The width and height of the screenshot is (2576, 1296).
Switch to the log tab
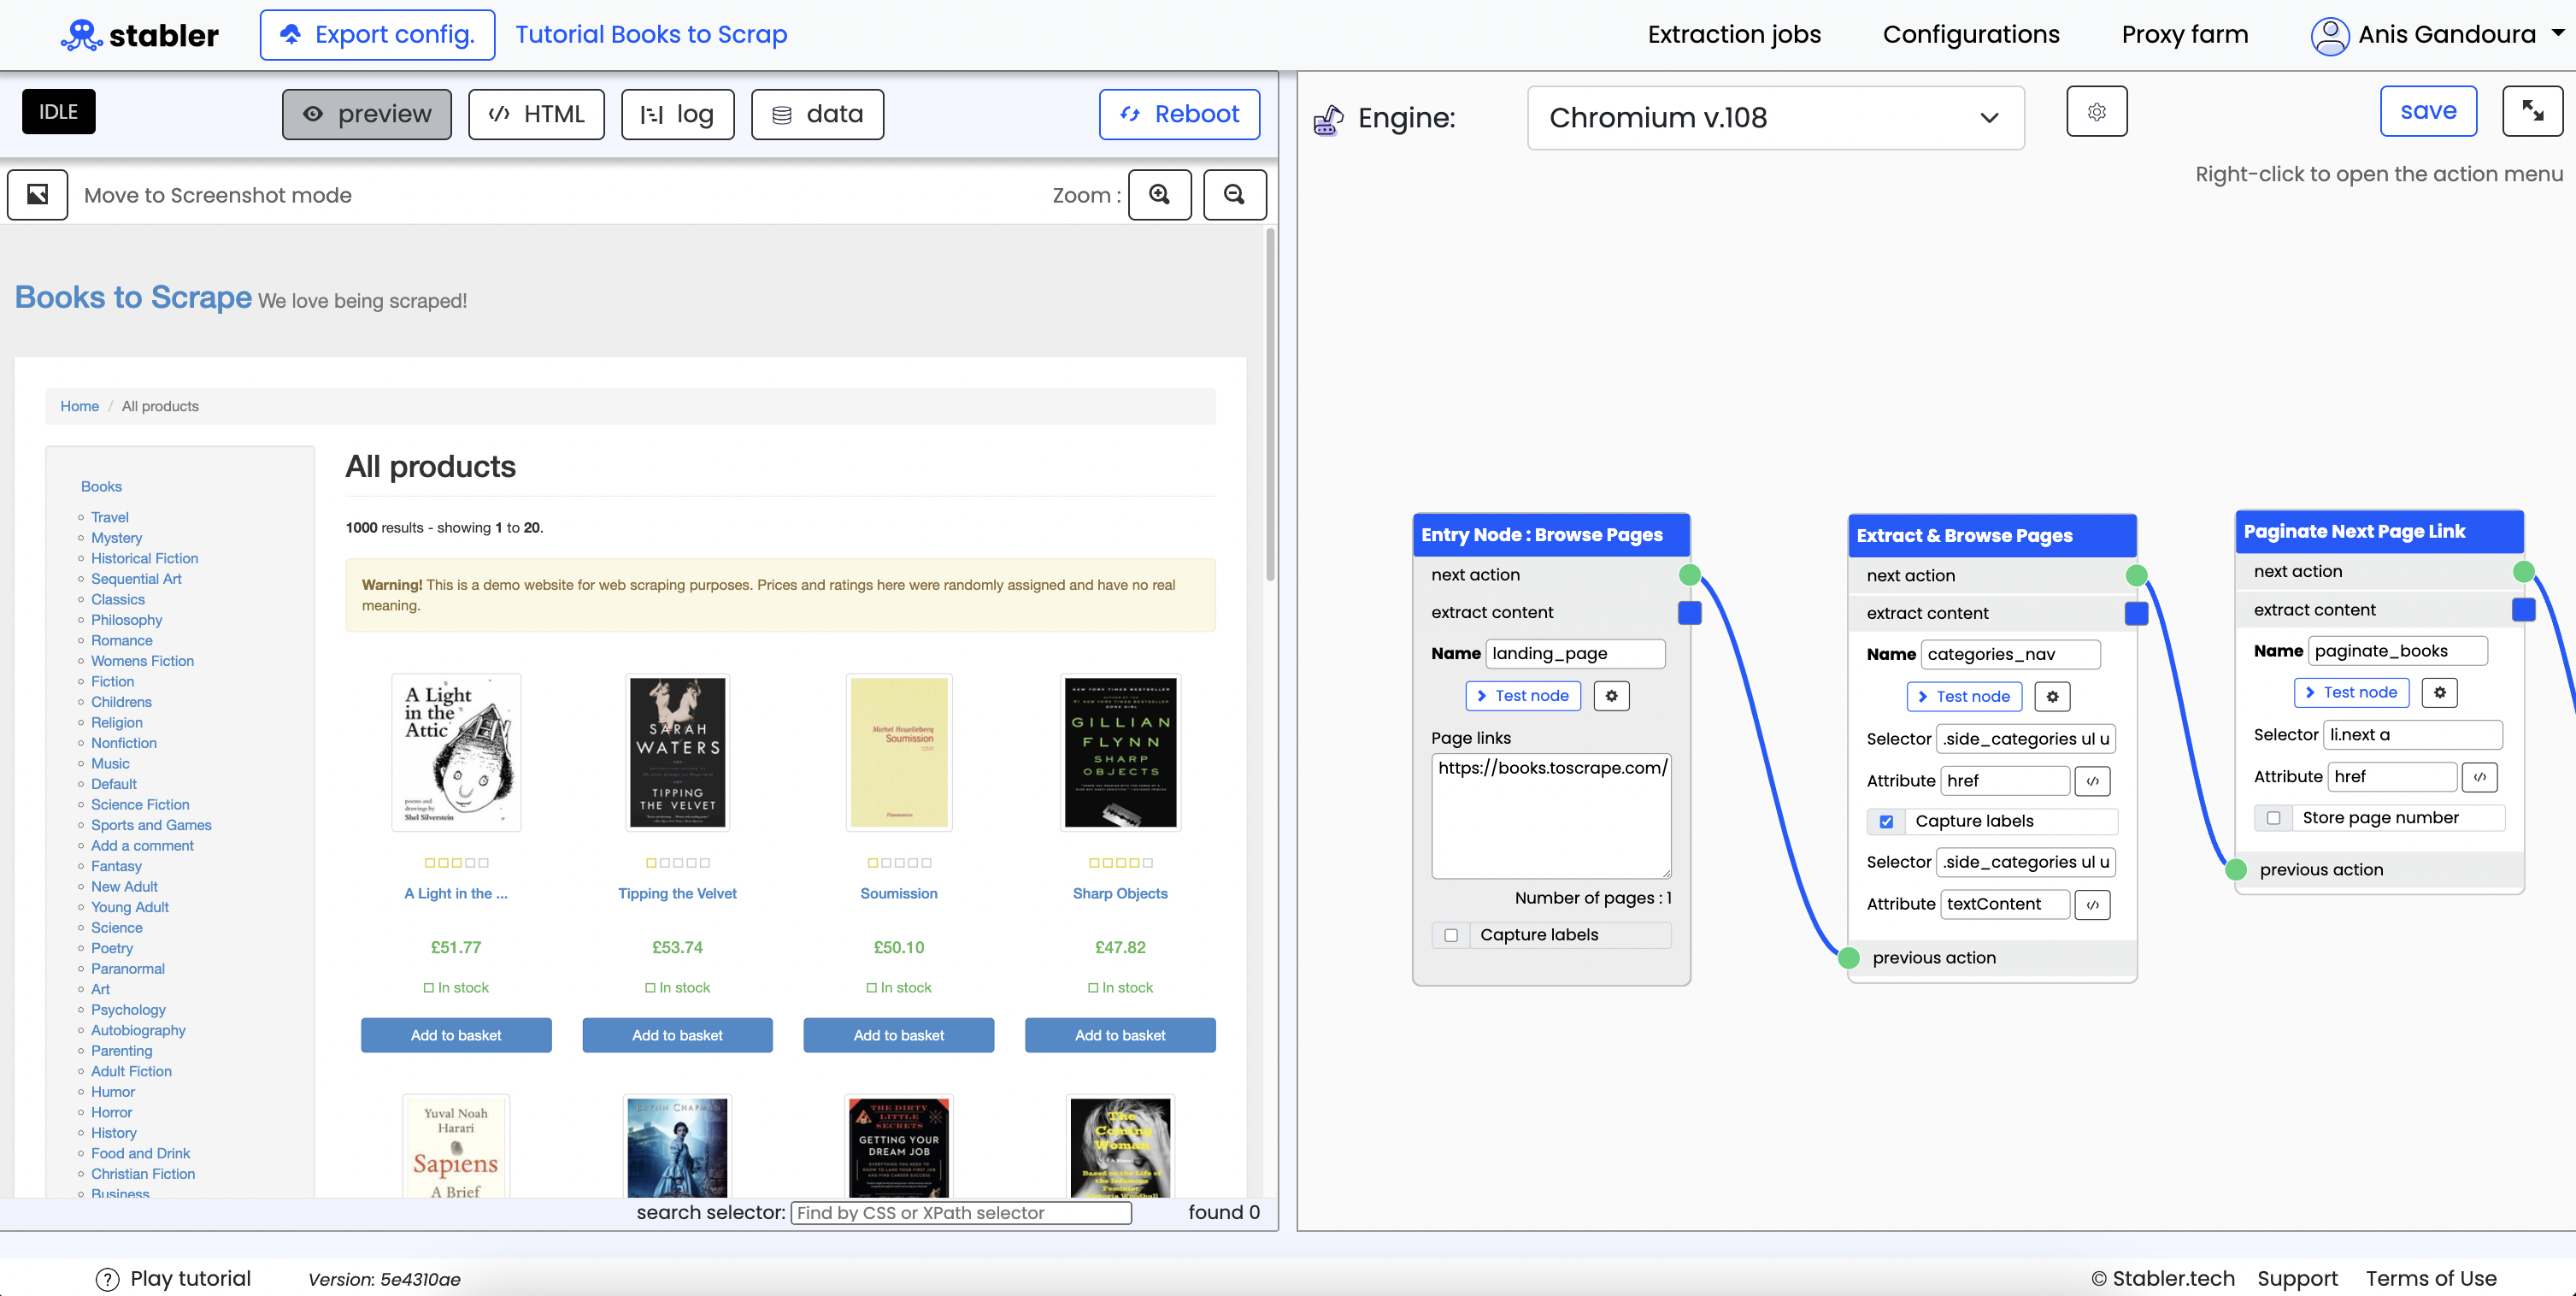pyautogui.click(x=677, y=114)
